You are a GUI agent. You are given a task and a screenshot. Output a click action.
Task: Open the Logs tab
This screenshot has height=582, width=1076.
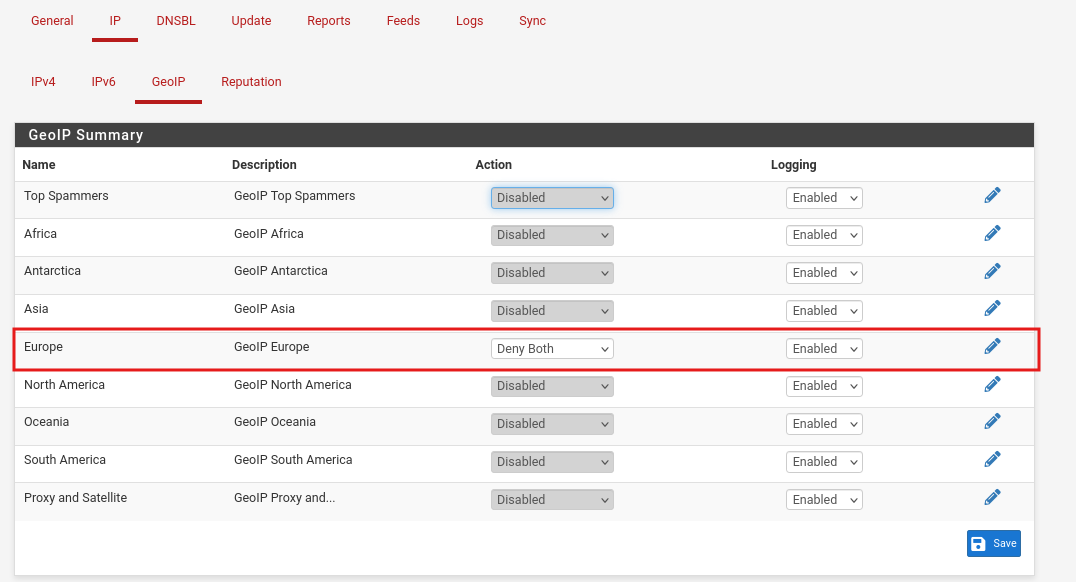(469, 21)
